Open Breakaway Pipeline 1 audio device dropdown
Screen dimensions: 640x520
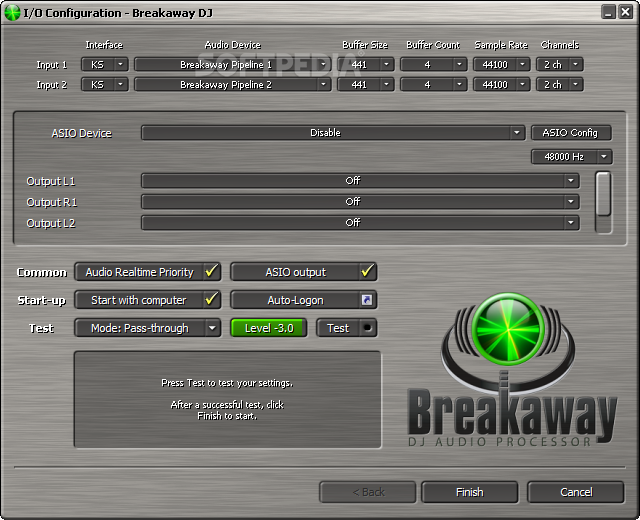[233, 64]
